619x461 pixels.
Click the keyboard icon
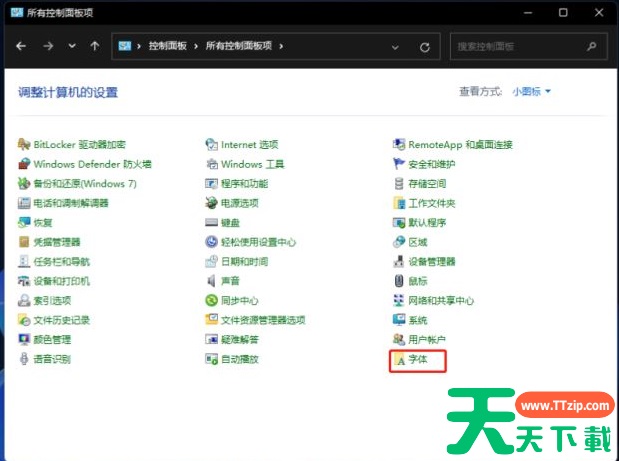coord(212,223)
